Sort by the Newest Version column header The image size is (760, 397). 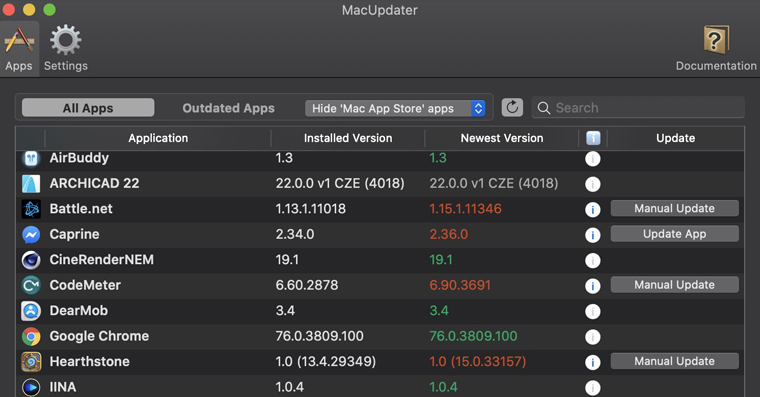point(502,138)
